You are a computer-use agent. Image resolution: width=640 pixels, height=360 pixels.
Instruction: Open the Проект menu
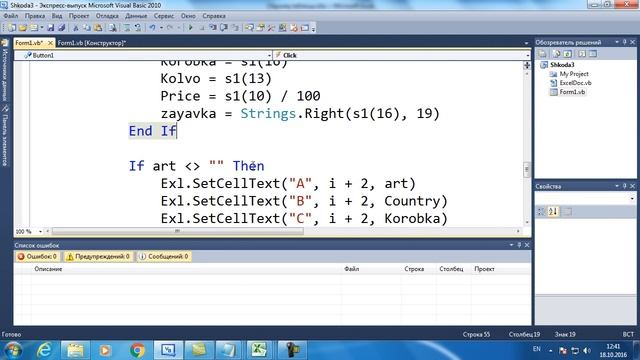(79, 16)
